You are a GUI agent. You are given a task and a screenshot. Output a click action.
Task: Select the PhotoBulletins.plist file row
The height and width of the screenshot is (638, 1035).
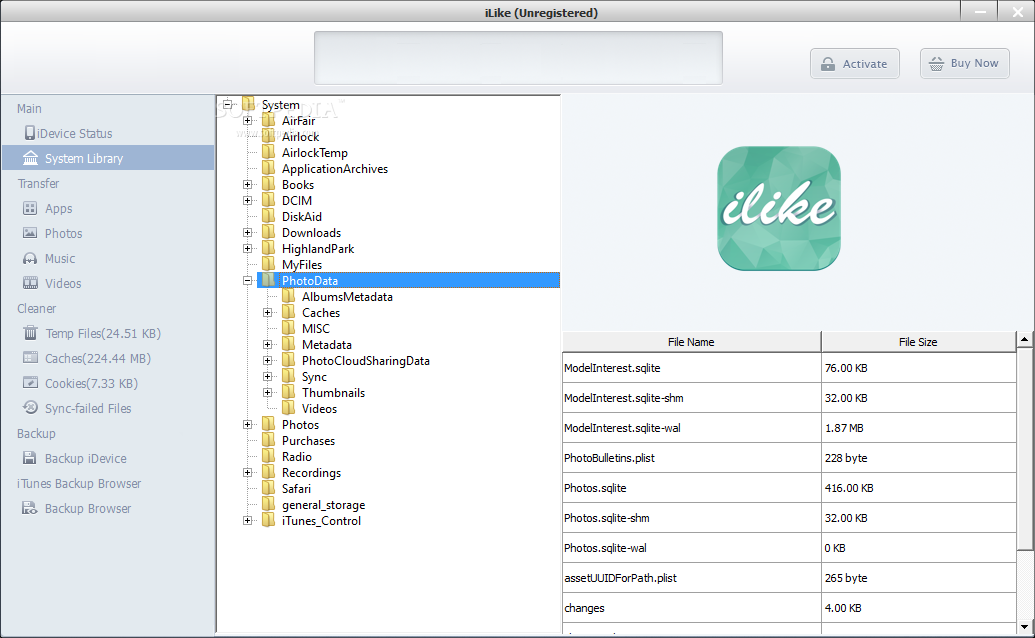789,458
